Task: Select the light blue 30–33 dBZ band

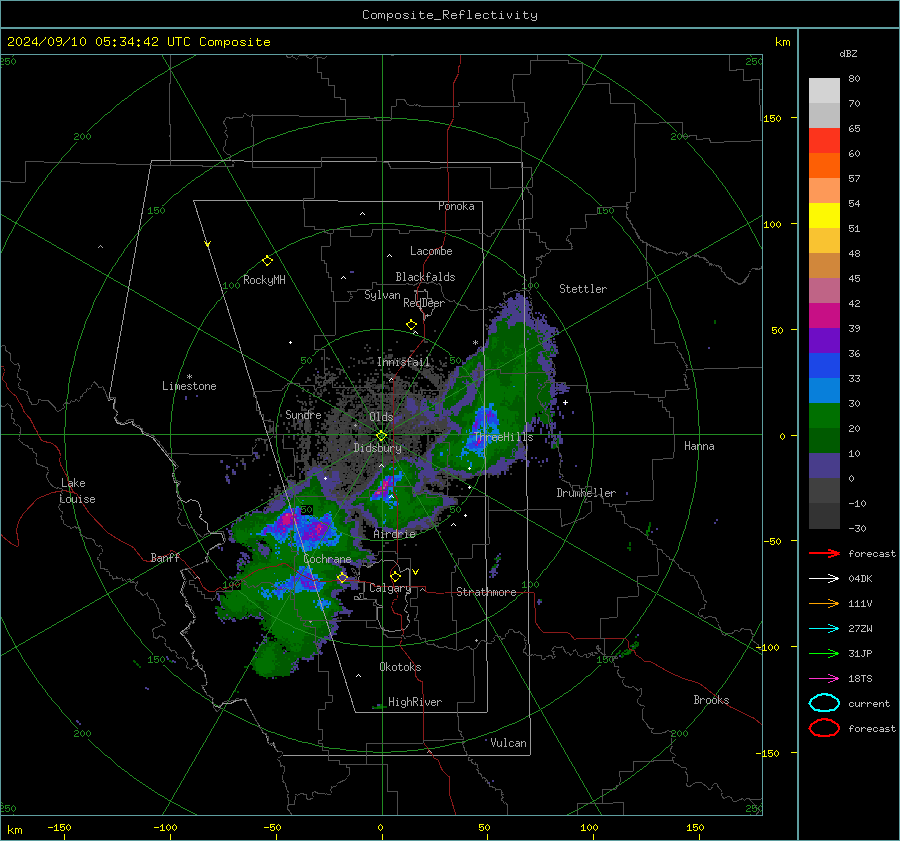Action: pyautogui.click(x=824, y=391)
